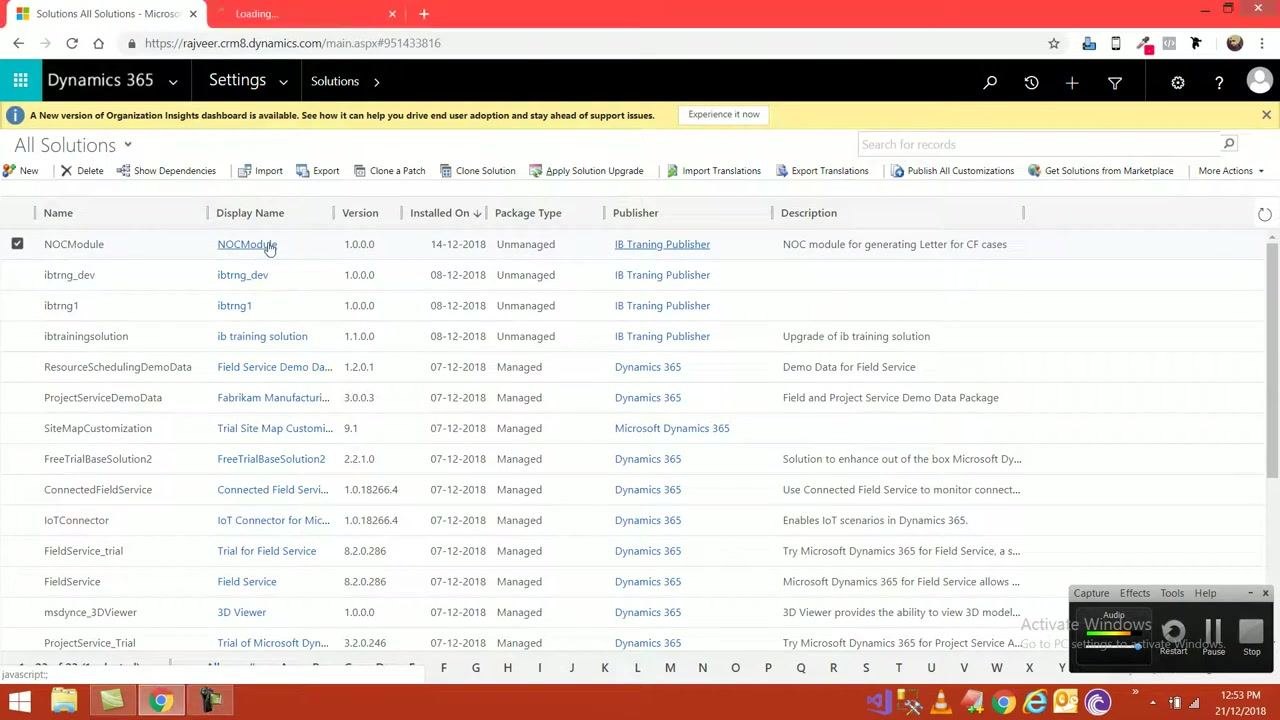Open Get Solutions from Marketplace
The width and height of the screenshot is (1280, 720).
click(1100, 171)
